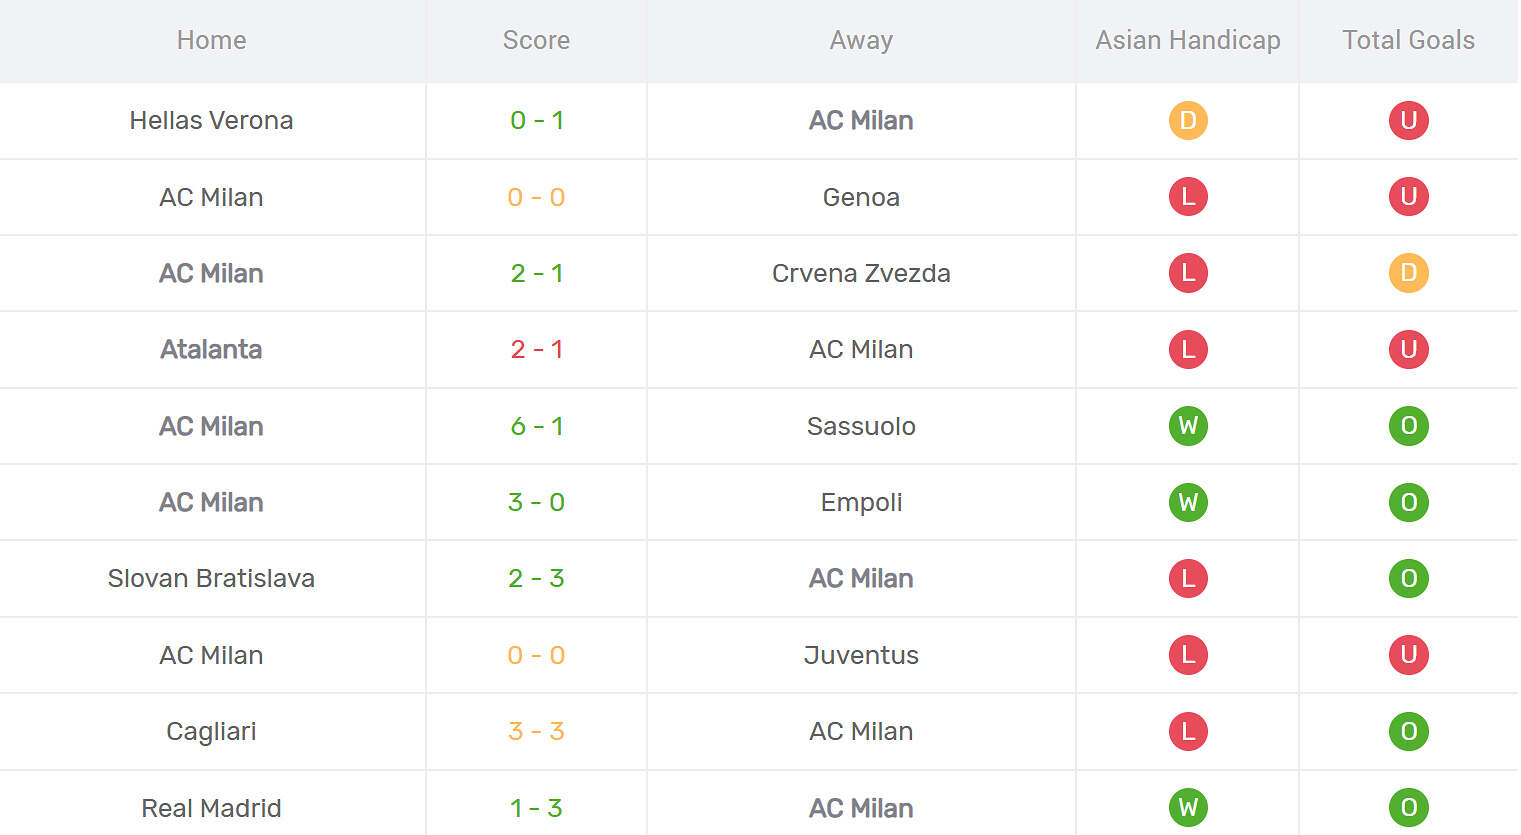Image resolution: width=1521 pixels, height=835 pixels.
Task: Open the Juventus team link
Action: click(861, 655)
